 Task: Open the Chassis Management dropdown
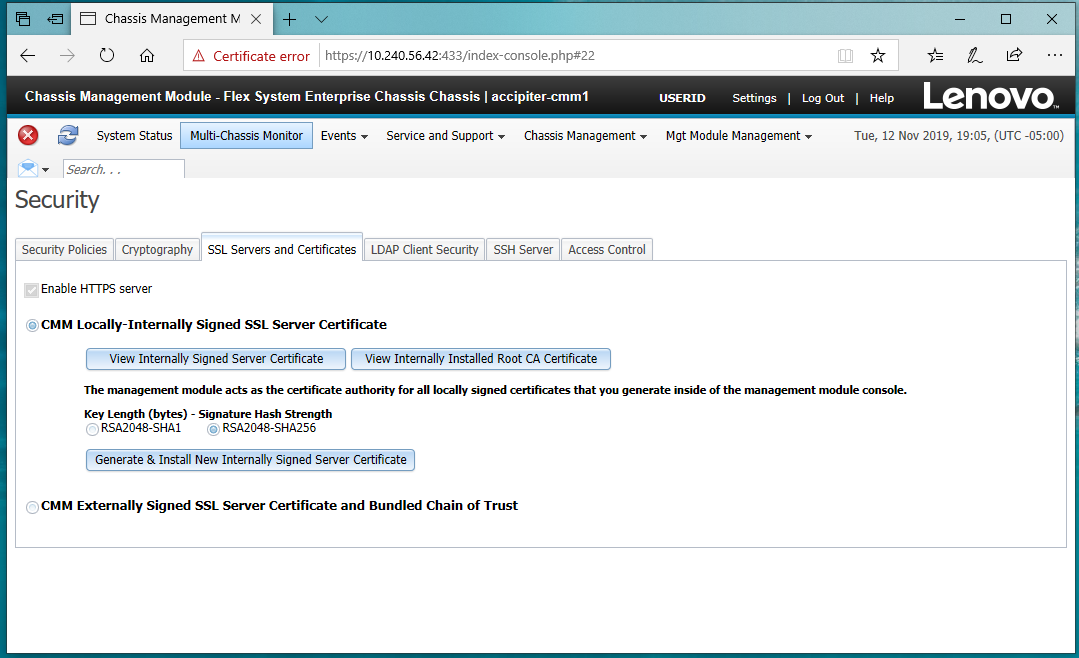tap(585, 136)
